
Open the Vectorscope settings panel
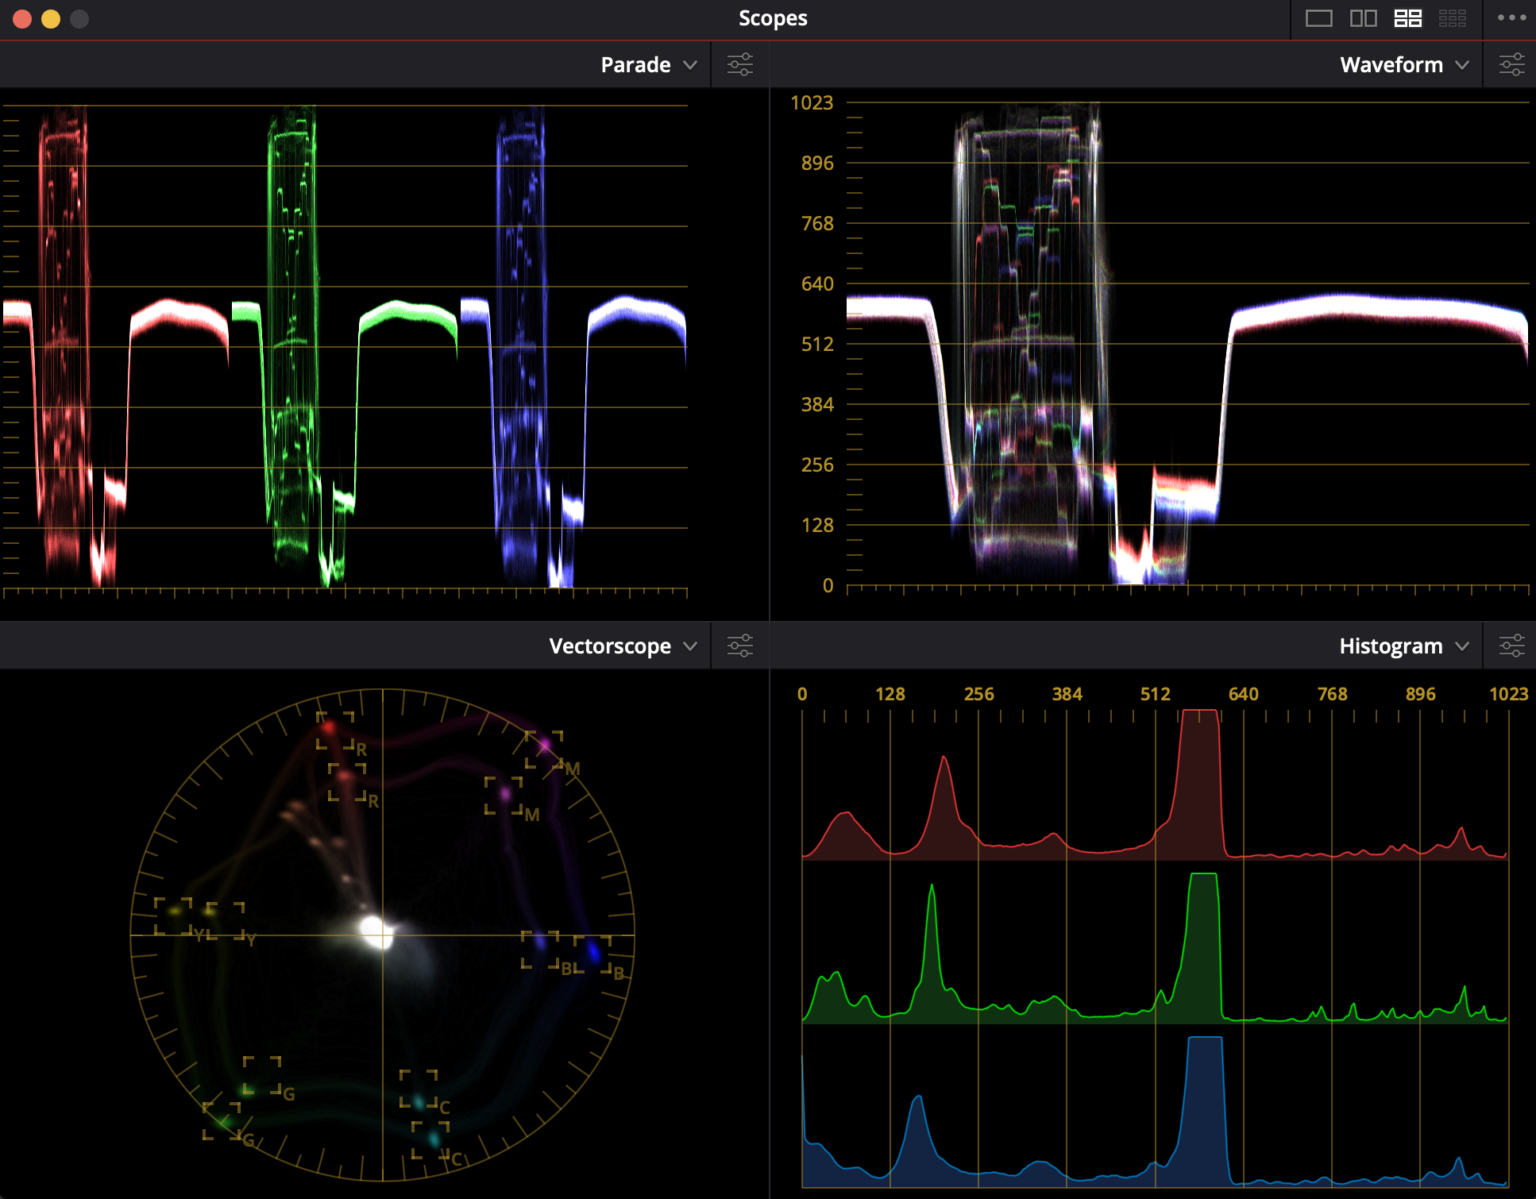[x=739, y=645]
